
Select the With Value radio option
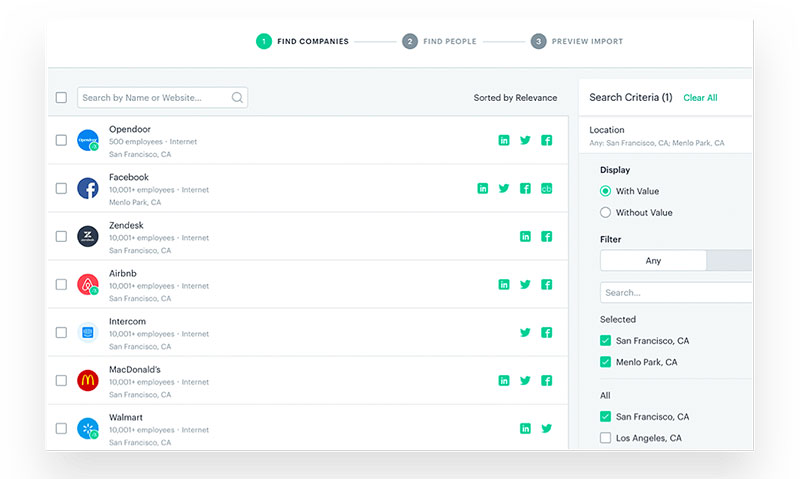[x=605, y=191]
